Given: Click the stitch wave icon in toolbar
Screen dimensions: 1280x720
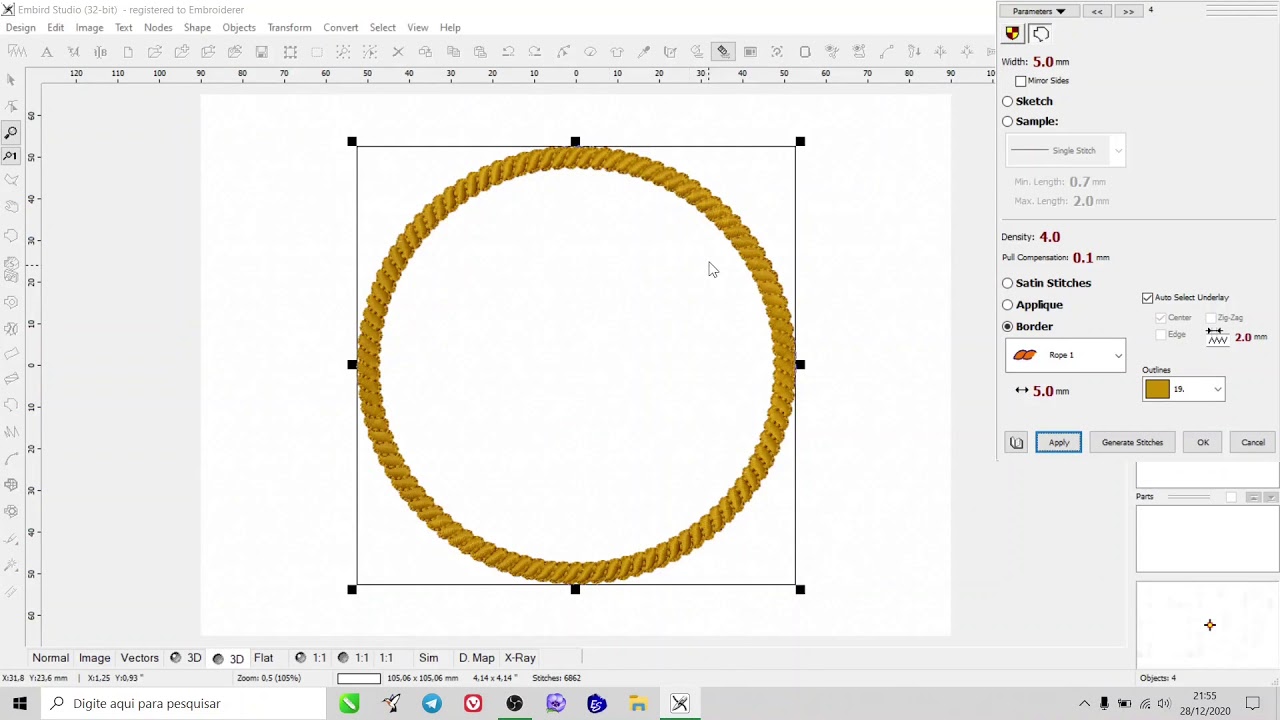Looking at the screenshot, I should point(17,51).
